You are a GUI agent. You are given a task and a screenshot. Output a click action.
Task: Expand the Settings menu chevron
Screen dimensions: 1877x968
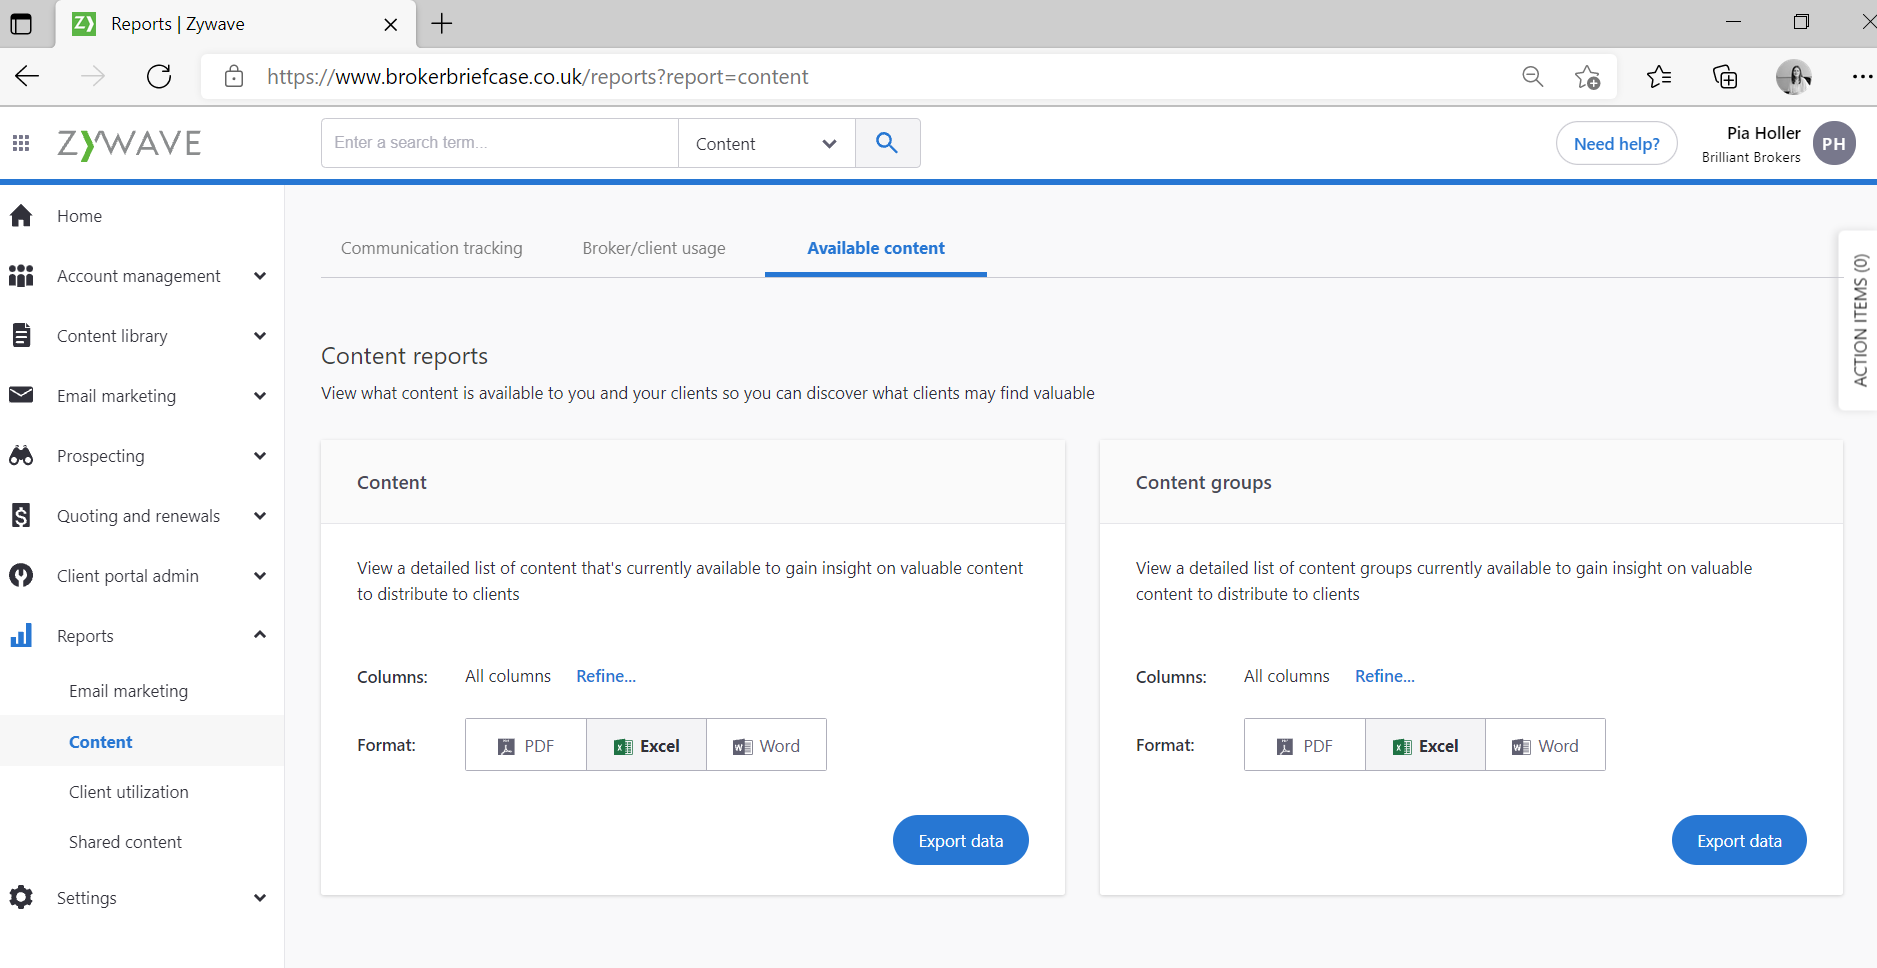pos(260,897)
